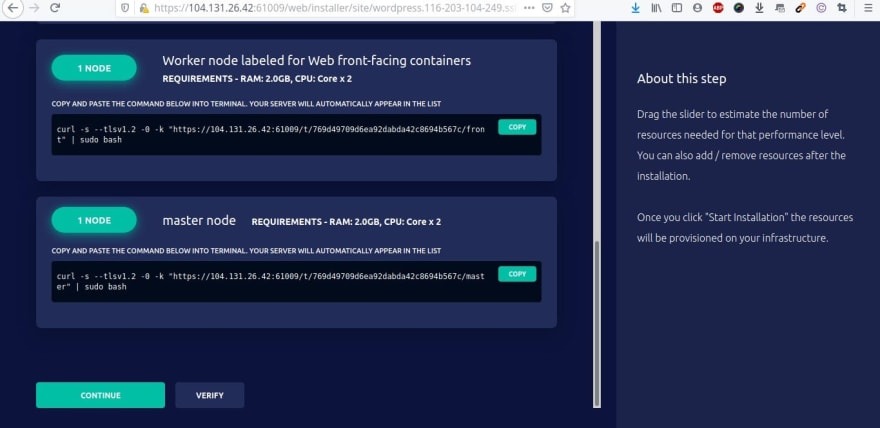Open the dark round color extension icon
This screenshot has height=428, width=880.
click(739, 8)
